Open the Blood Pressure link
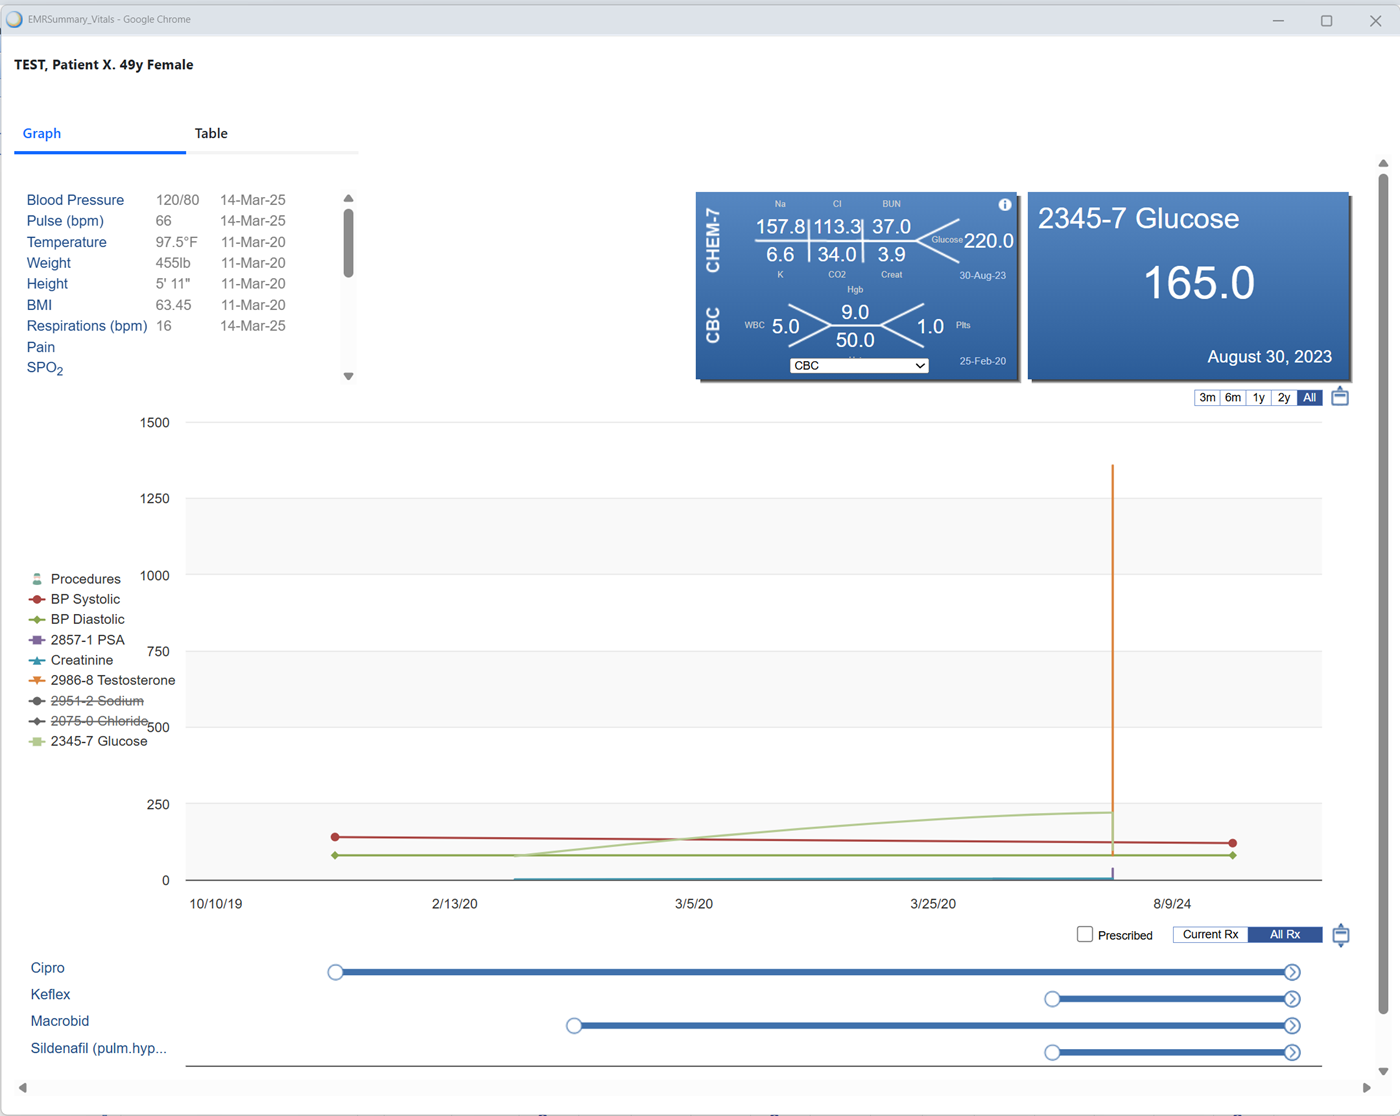Screen dimensions: 1400x1116 coord(75,200)
